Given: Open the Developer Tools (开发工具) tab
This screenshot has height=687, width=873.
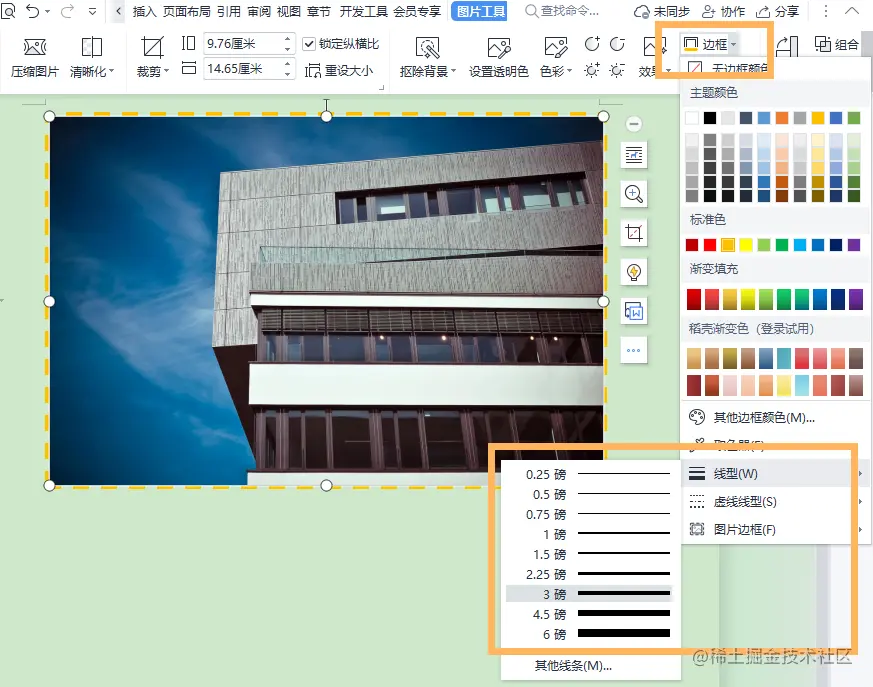Looking at the screenshot, I should pyautogui.click(x=364, y=11).
